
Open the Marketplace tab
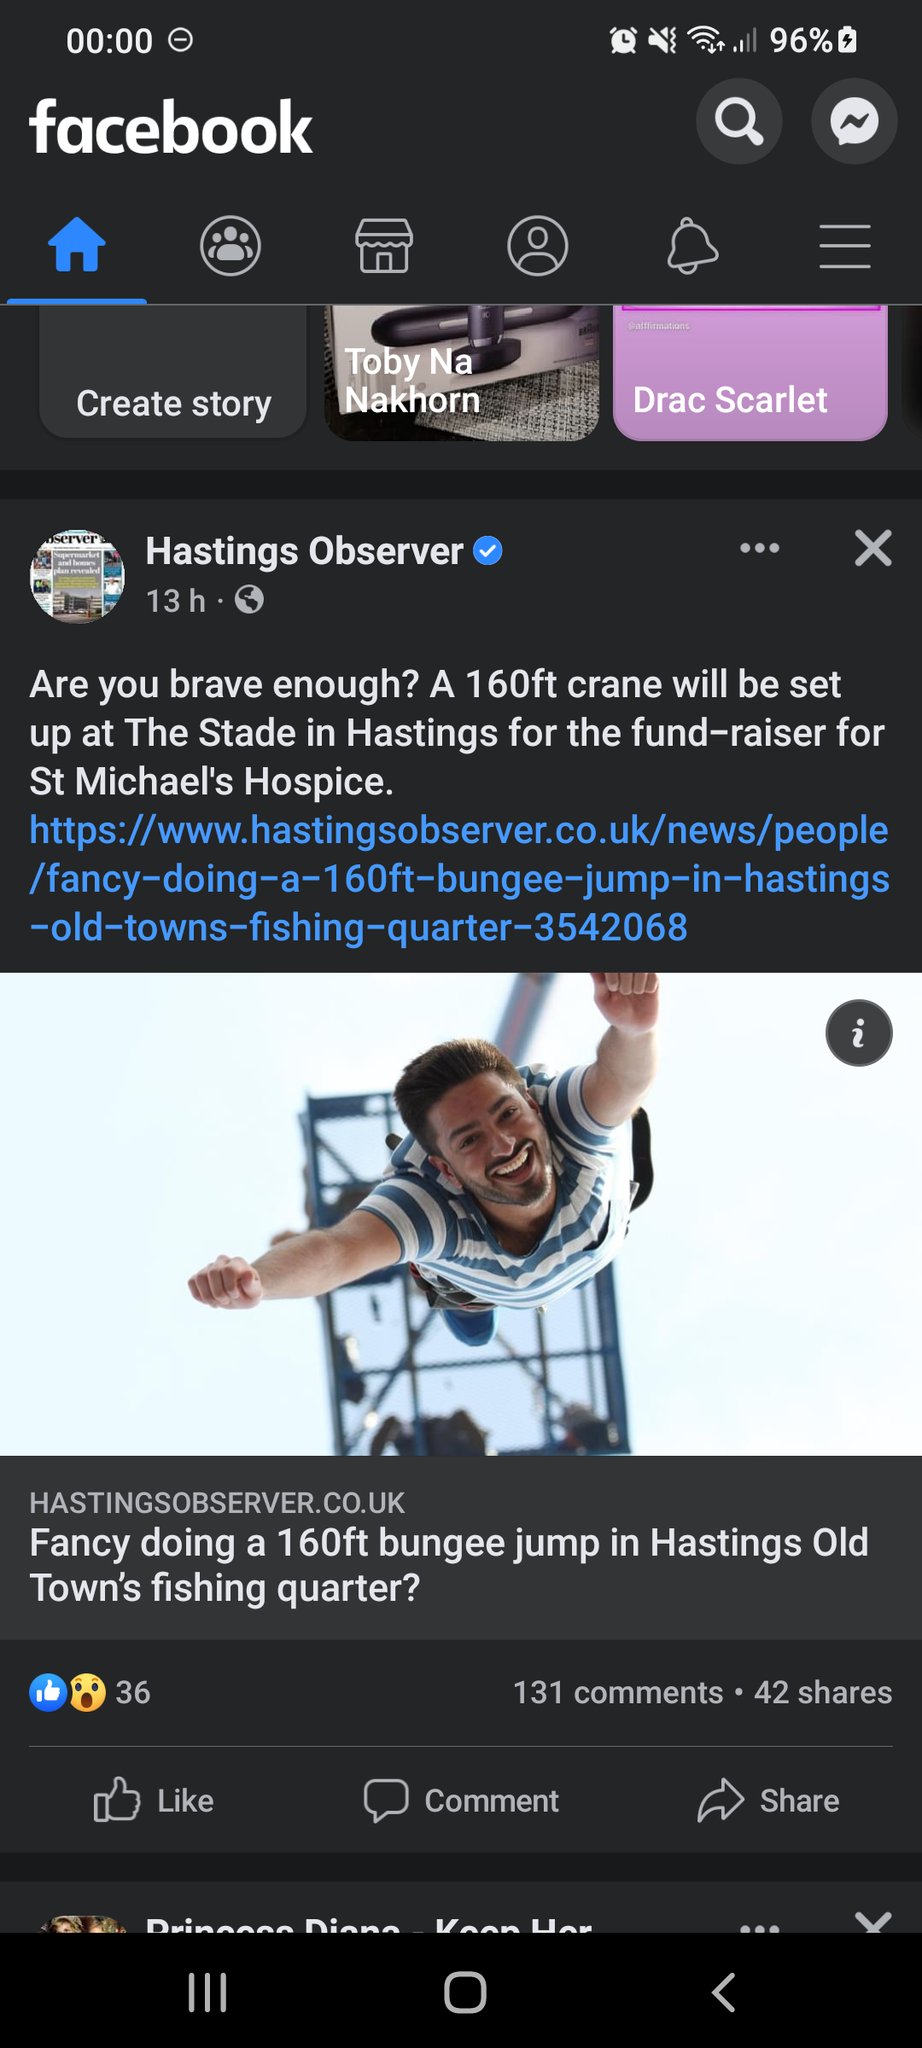(x=384, y=246)
